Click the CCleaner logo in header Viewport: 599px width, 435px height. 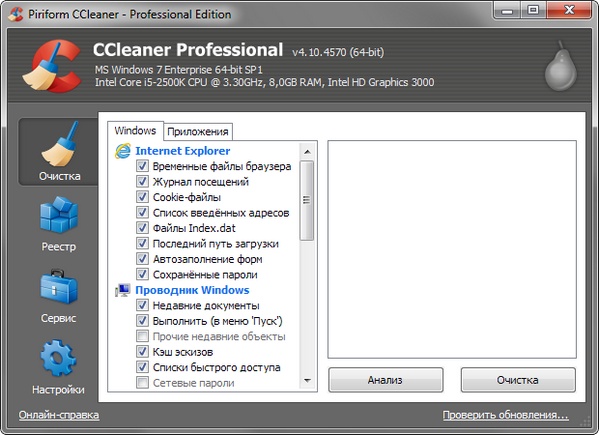[52, 66]
